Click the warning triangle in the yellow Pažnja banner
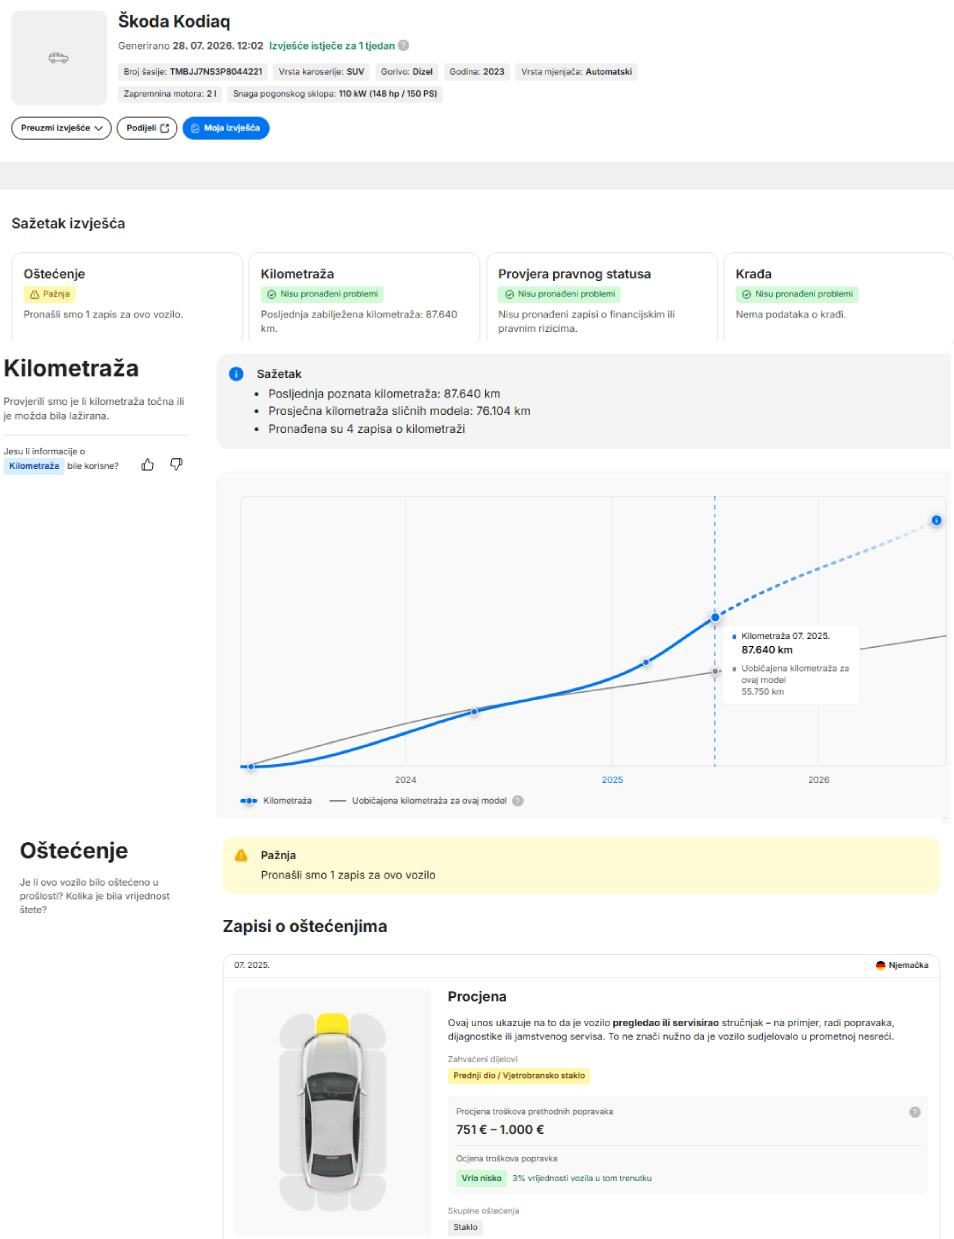The height and width of the screenshot is (1239, 954). coord(241,855)
